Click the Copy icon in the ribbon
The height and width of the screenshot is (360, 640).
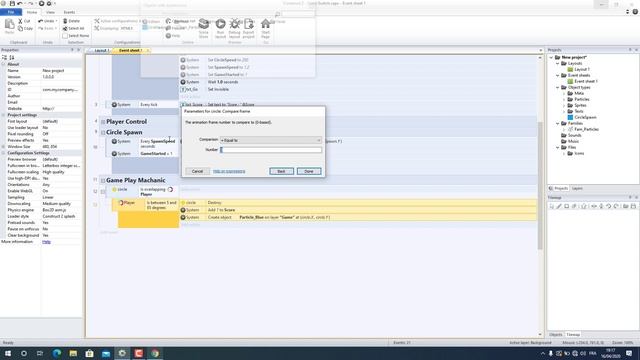coord(20,29)
